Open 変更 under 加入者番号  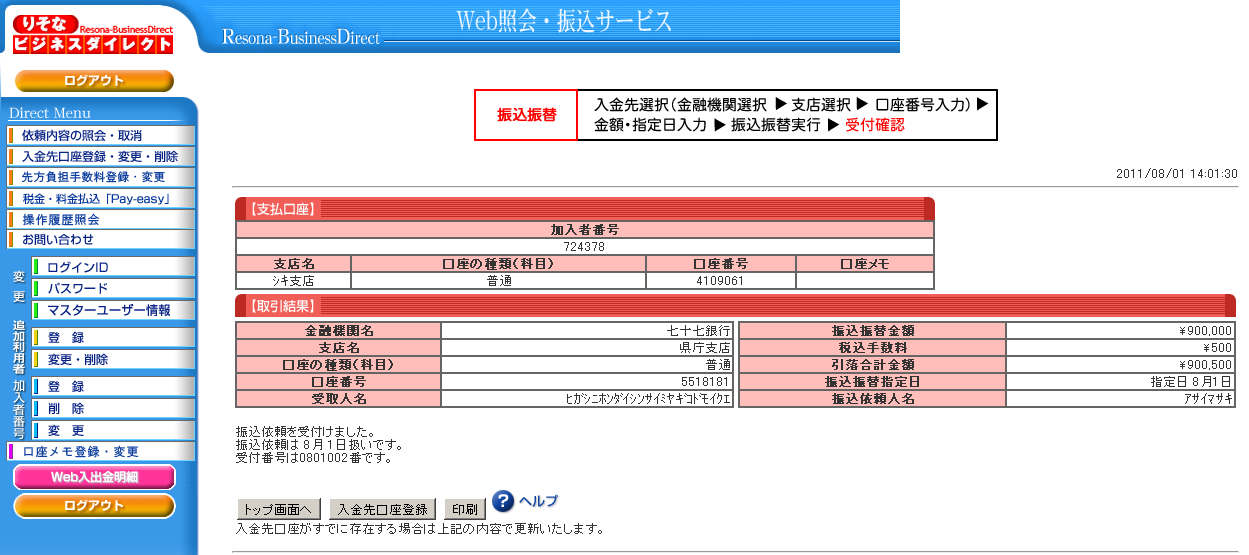(113, 430)
